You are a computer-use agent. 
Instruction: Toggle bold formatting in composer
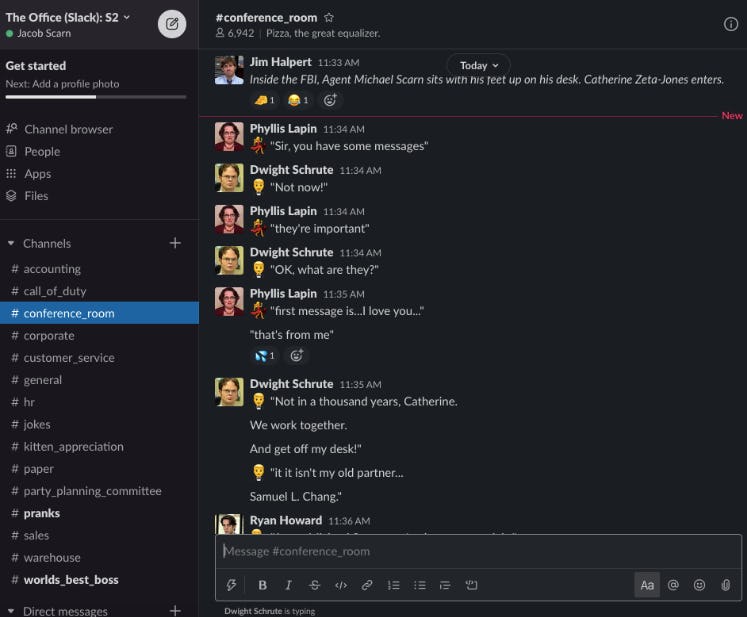(263, 585)
